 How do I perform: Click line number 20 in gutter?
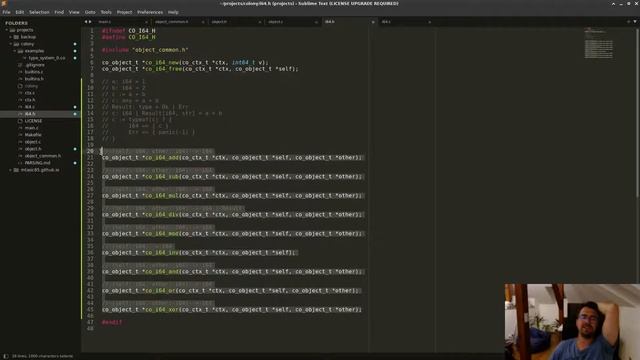coord(90,151)
